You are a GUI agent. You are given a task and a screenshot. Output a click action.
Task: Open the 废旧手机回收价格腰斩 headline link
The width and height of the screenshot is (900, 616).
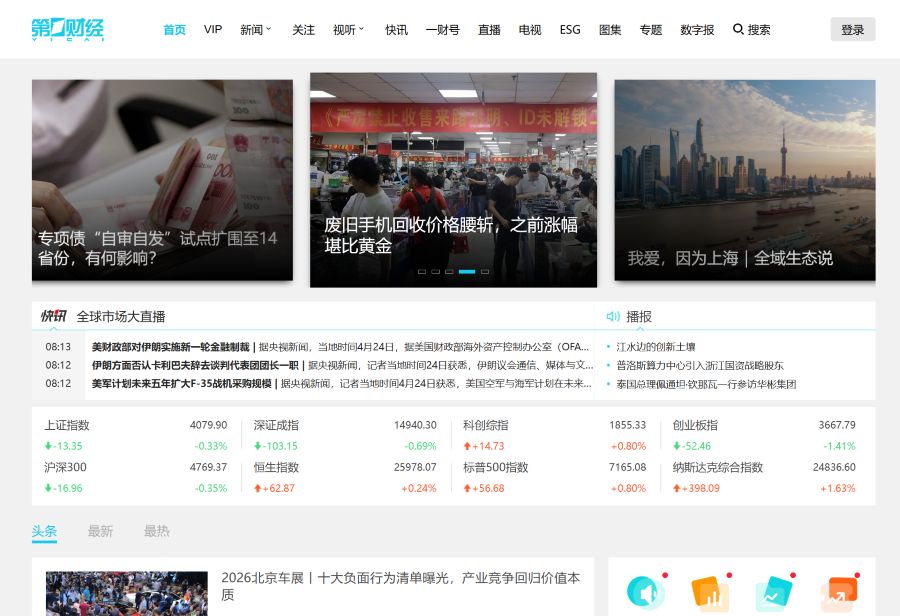451,234
